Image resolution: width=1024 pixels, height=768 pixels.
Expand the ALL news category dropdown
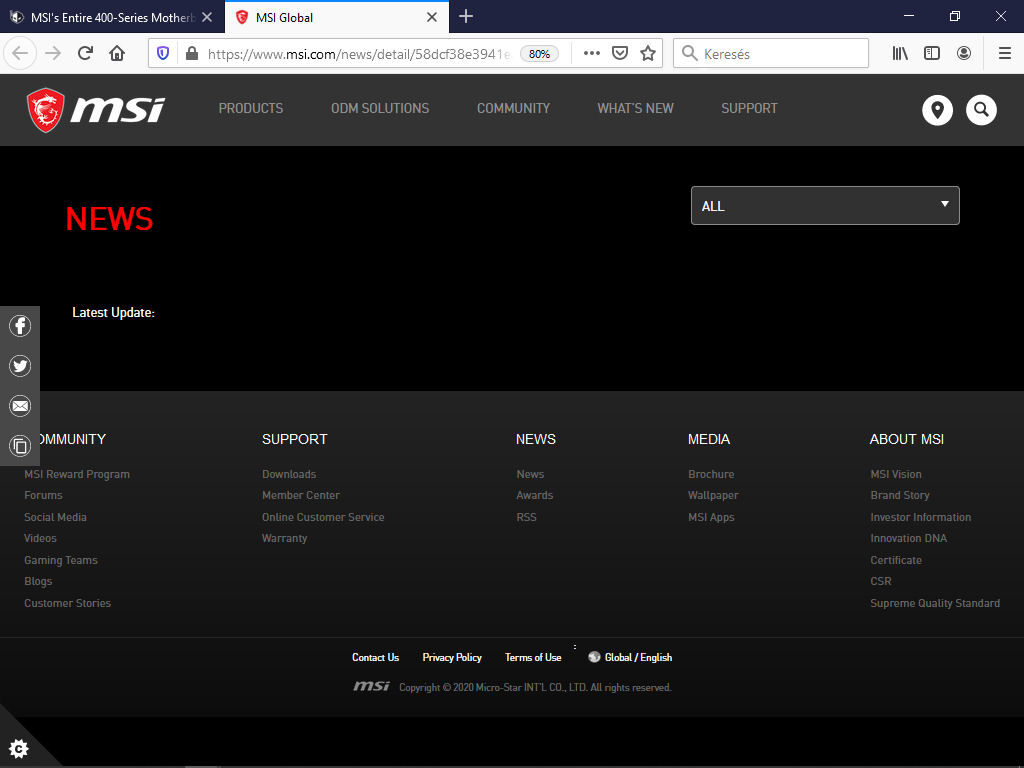point(825,206)
